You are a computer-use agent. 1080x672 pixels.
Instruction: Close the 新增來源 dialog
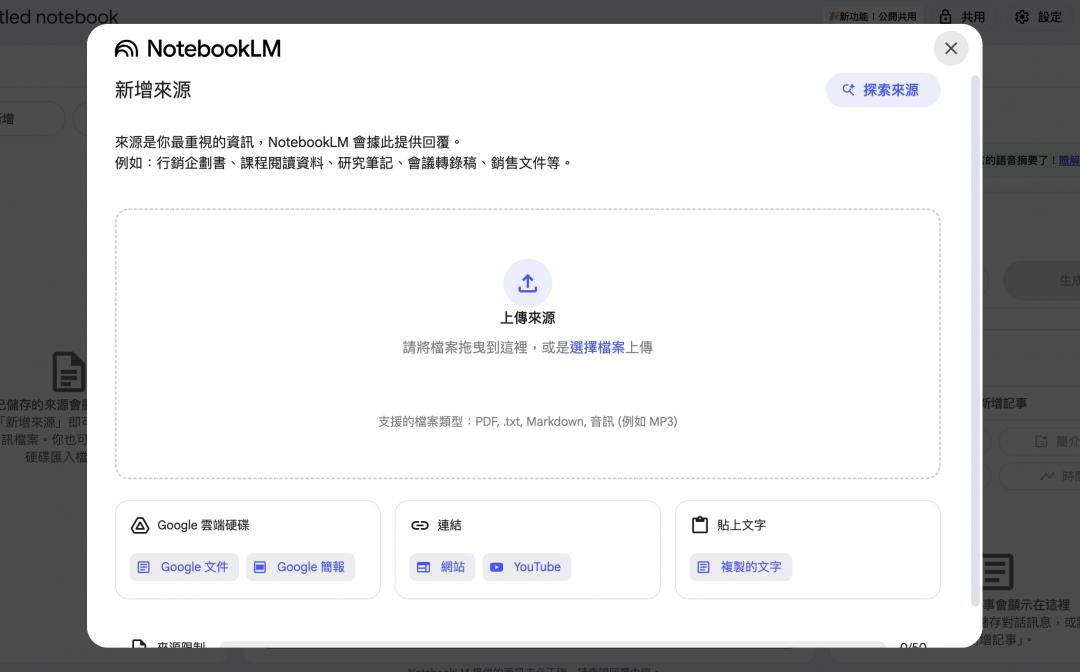(950, 48)
